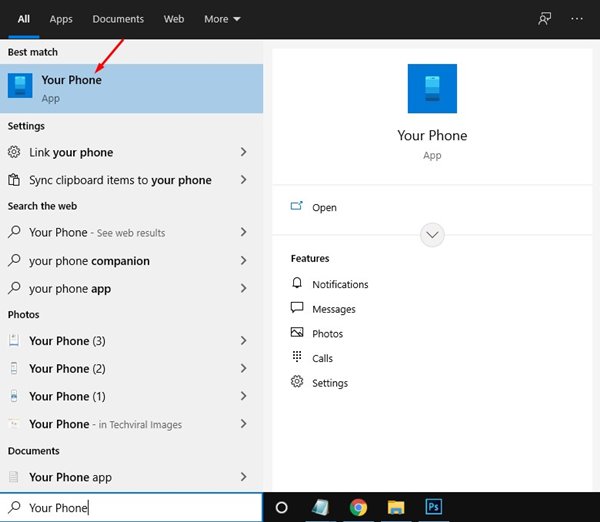Expand the Your Phone (1) arrow
Screen dimensions: 600x522
pos(243,396)
